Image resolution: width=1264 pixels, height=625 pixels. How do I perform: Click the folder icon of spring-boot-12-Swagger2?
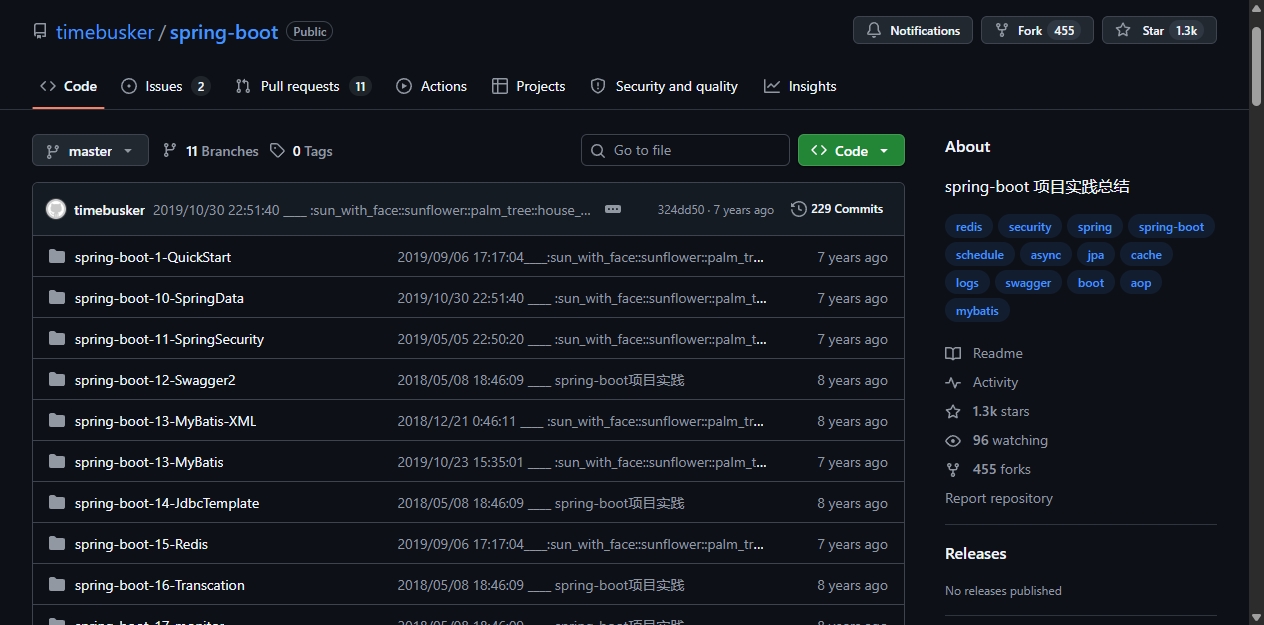56,380
